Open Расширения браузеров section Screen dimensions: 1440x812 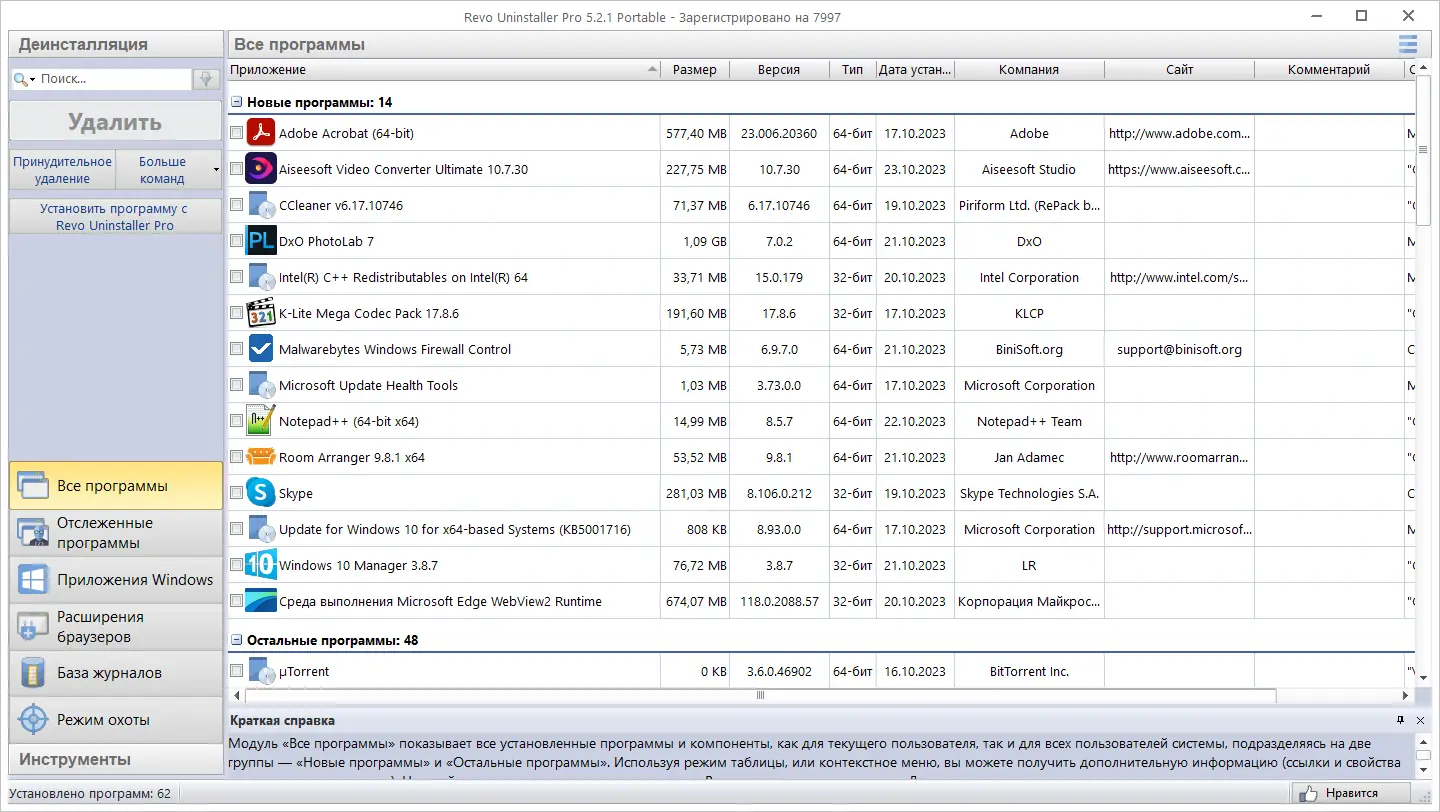116,627
